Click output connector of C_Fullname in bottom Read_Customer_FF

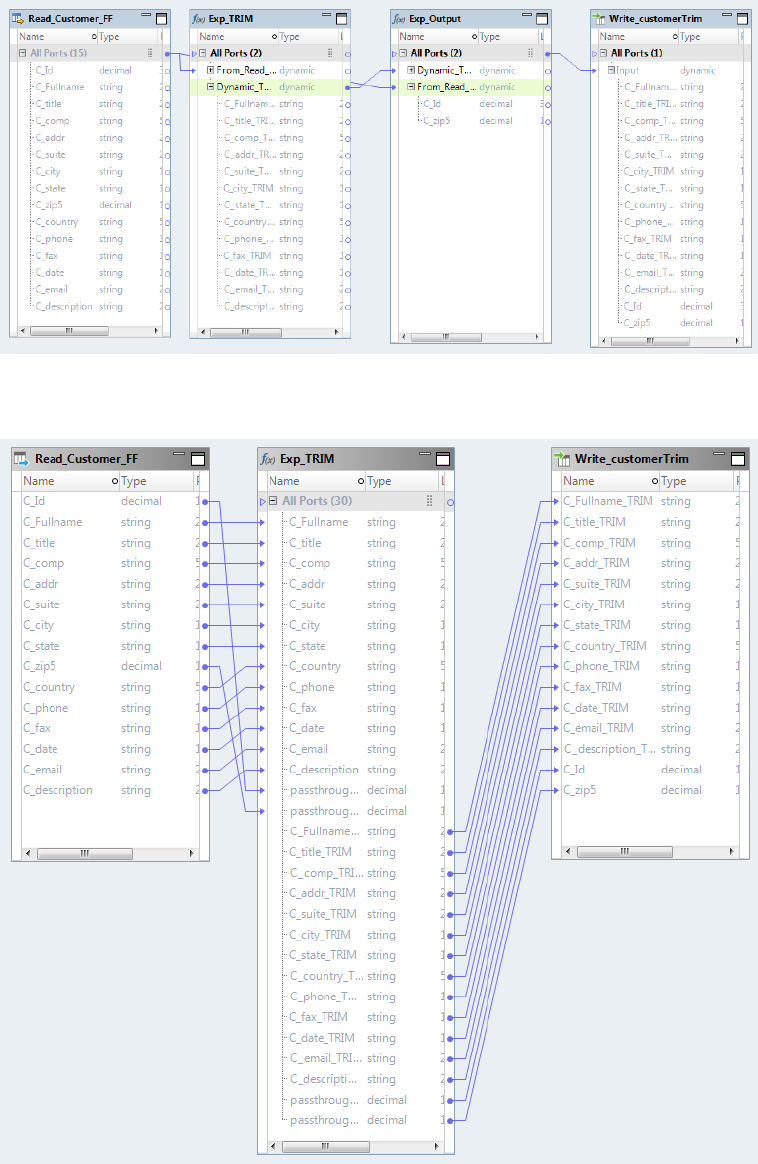pos(206,523)
